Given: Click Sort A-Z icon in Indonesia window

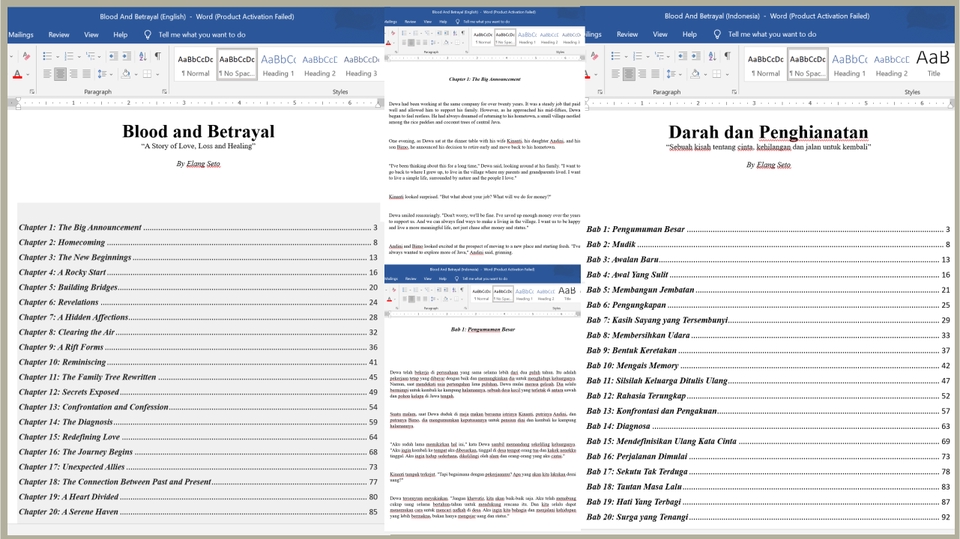Looking at the screenshot, I should click(712, 56).
